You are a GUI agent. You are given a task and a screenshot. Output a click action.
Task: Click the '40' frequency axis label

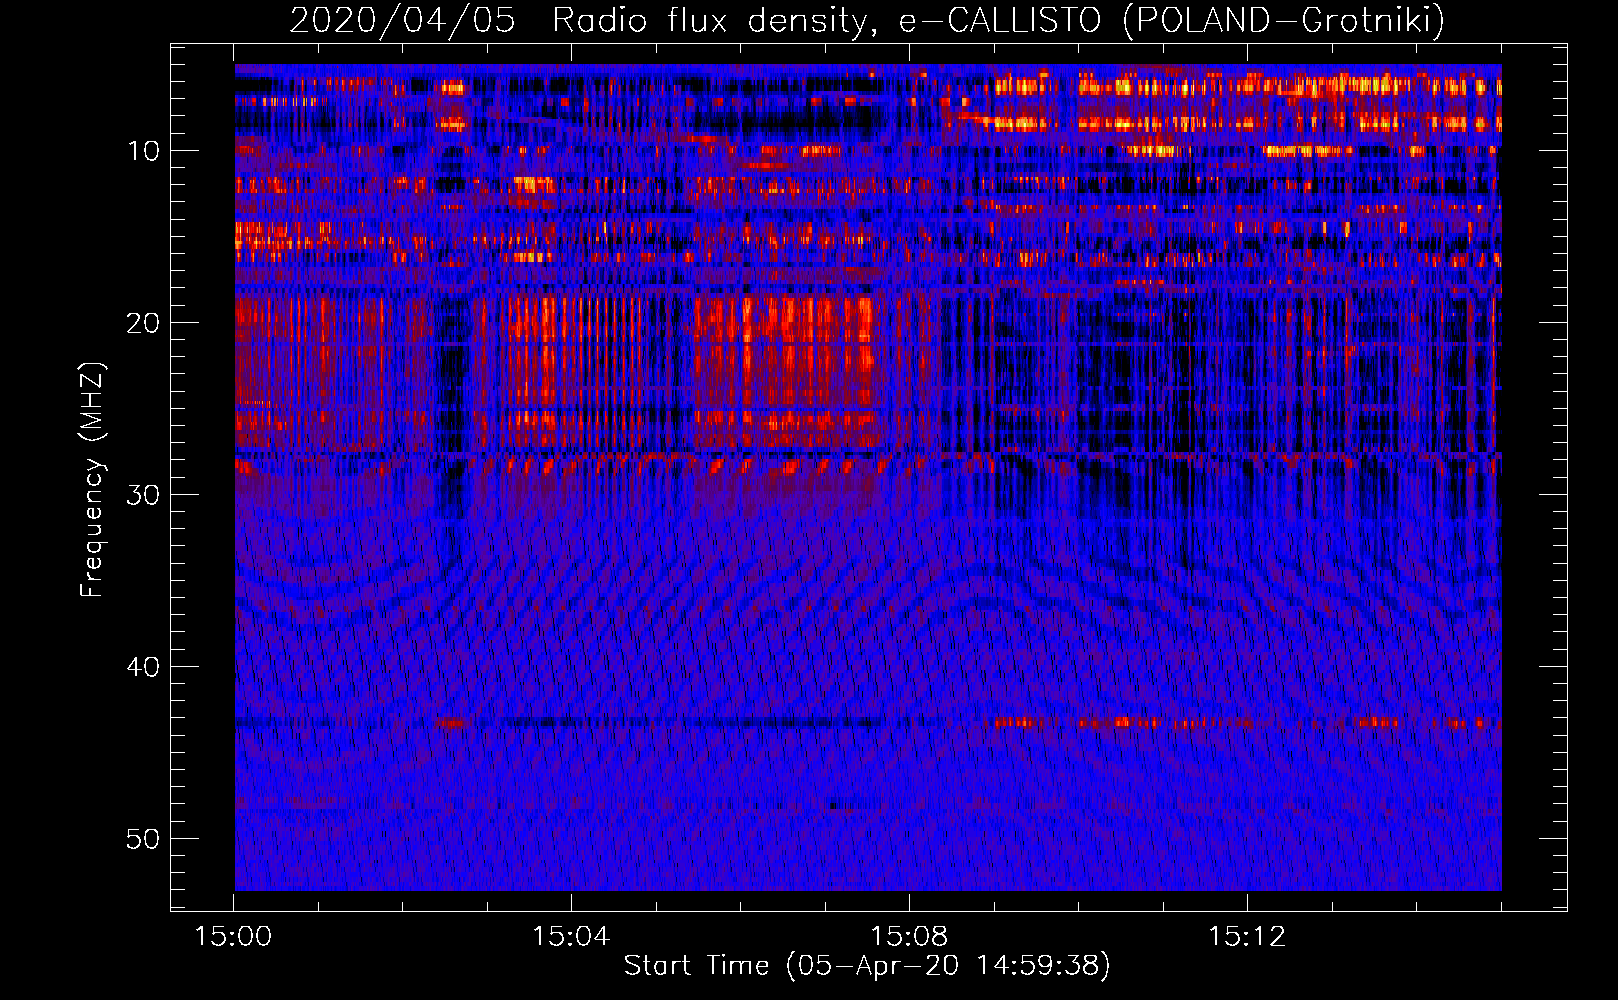click(x=143, y=667)
